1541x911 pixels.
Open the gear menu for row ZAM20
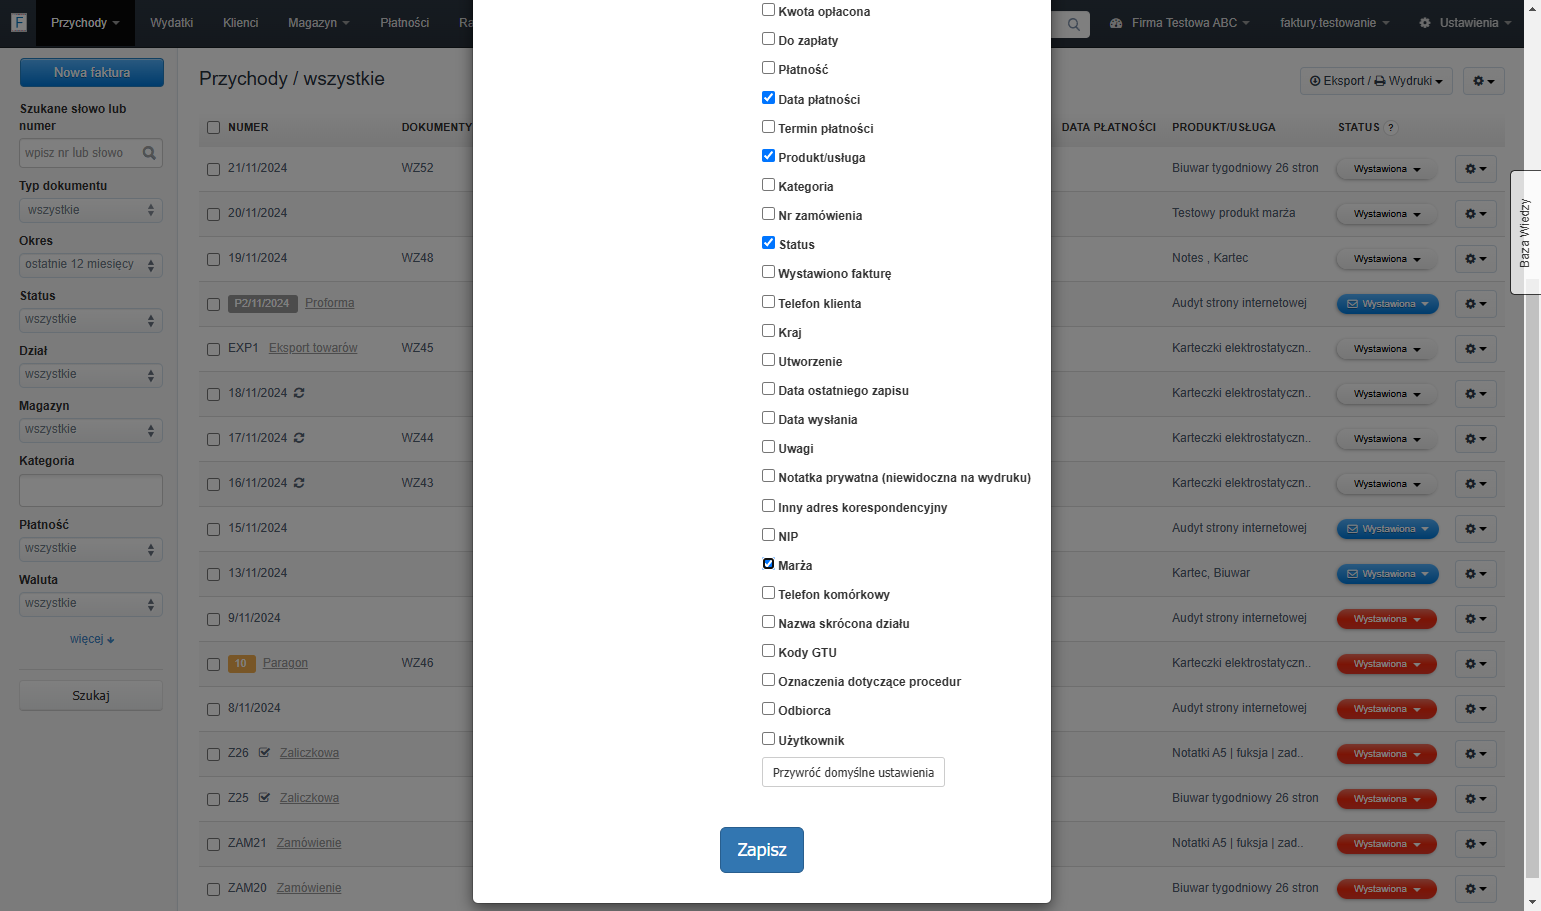[1476, 889]
